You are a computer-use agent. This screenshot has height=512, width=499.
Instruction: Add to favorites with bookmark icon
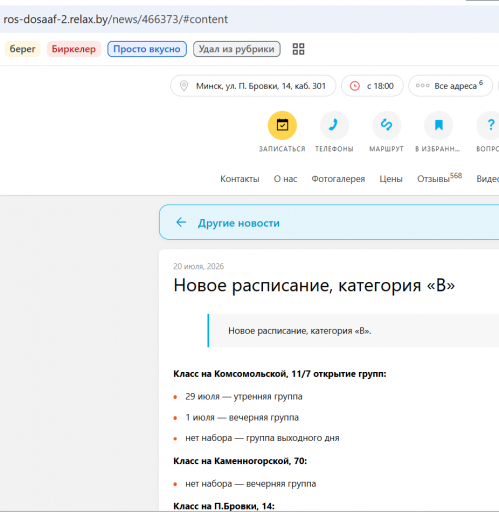tap(438, 125)
